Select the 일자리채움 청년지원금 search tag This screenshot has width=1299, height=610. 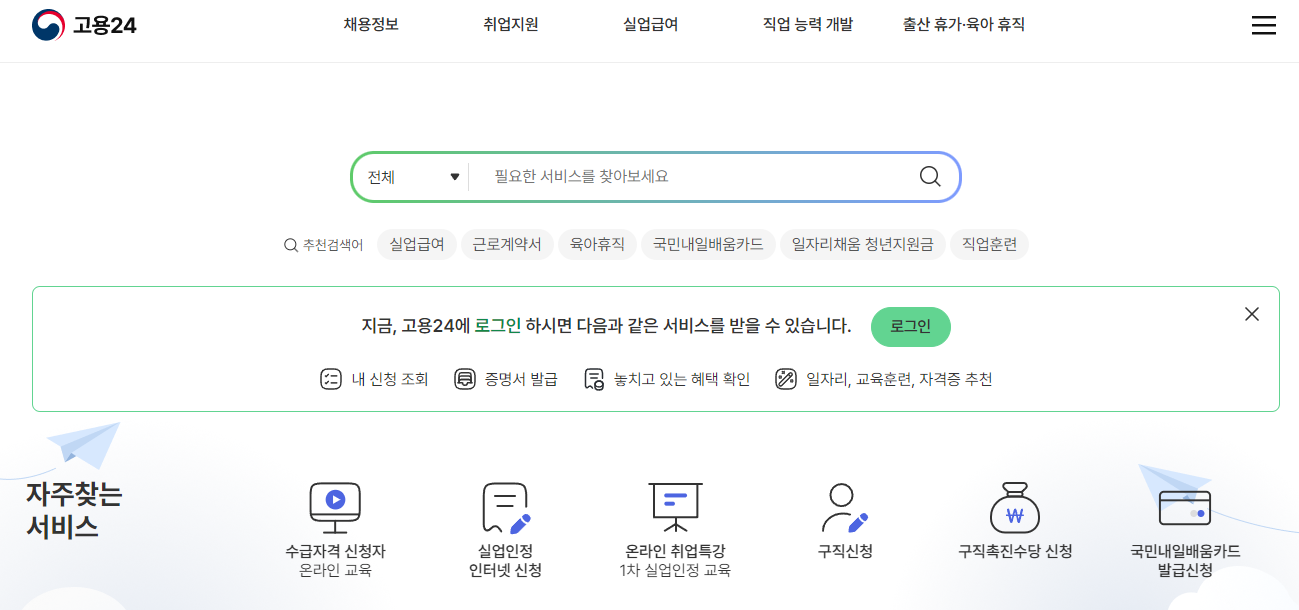click(x=863, y=244)
